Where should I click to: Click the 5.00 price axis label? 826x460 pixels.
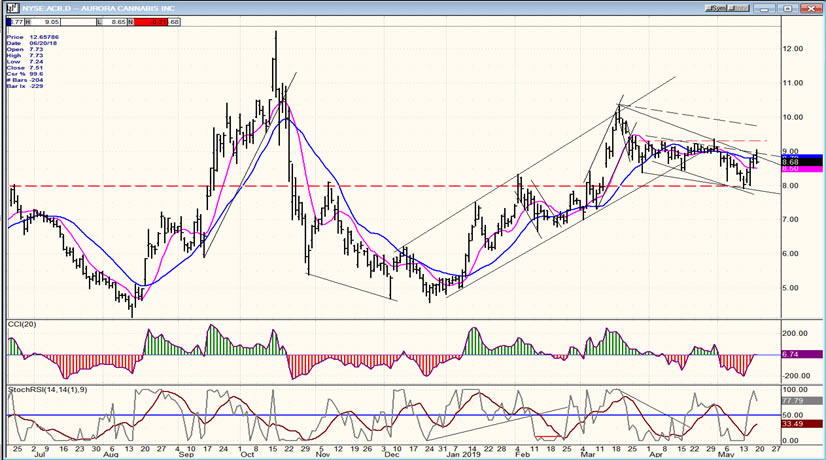click(793, 288)
